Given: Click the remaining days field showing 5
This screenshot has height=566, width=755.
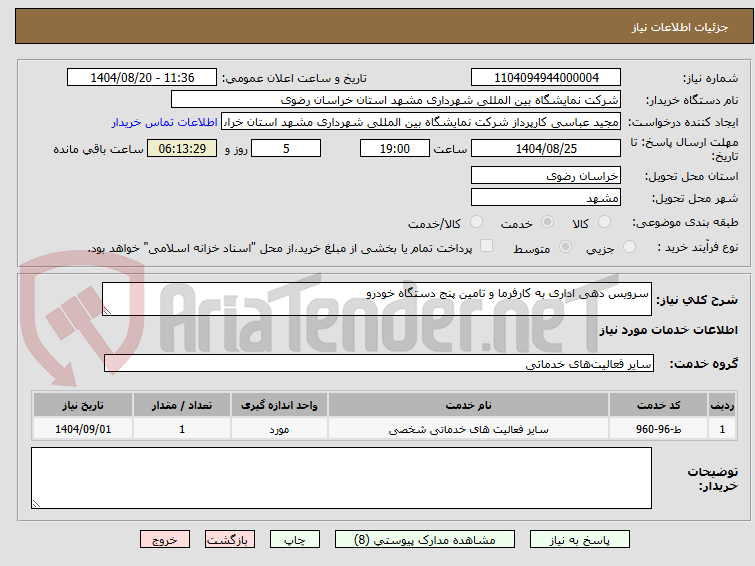Looking at the screenshot, I should (286, 148).
